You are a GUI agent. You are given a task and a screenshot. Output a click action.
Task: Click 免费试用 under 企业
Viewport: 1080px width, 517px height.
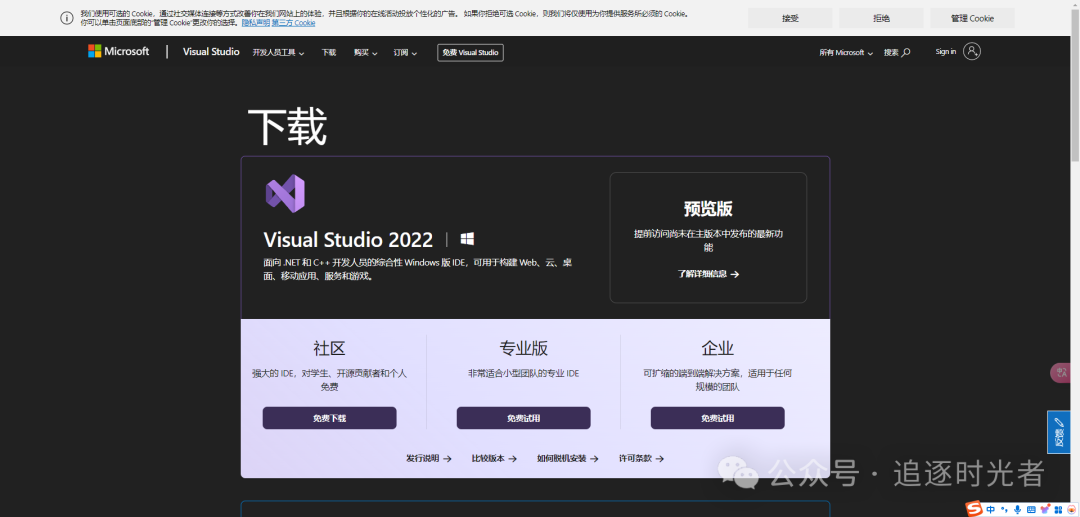pyautogui.click(x=718, y=418)
